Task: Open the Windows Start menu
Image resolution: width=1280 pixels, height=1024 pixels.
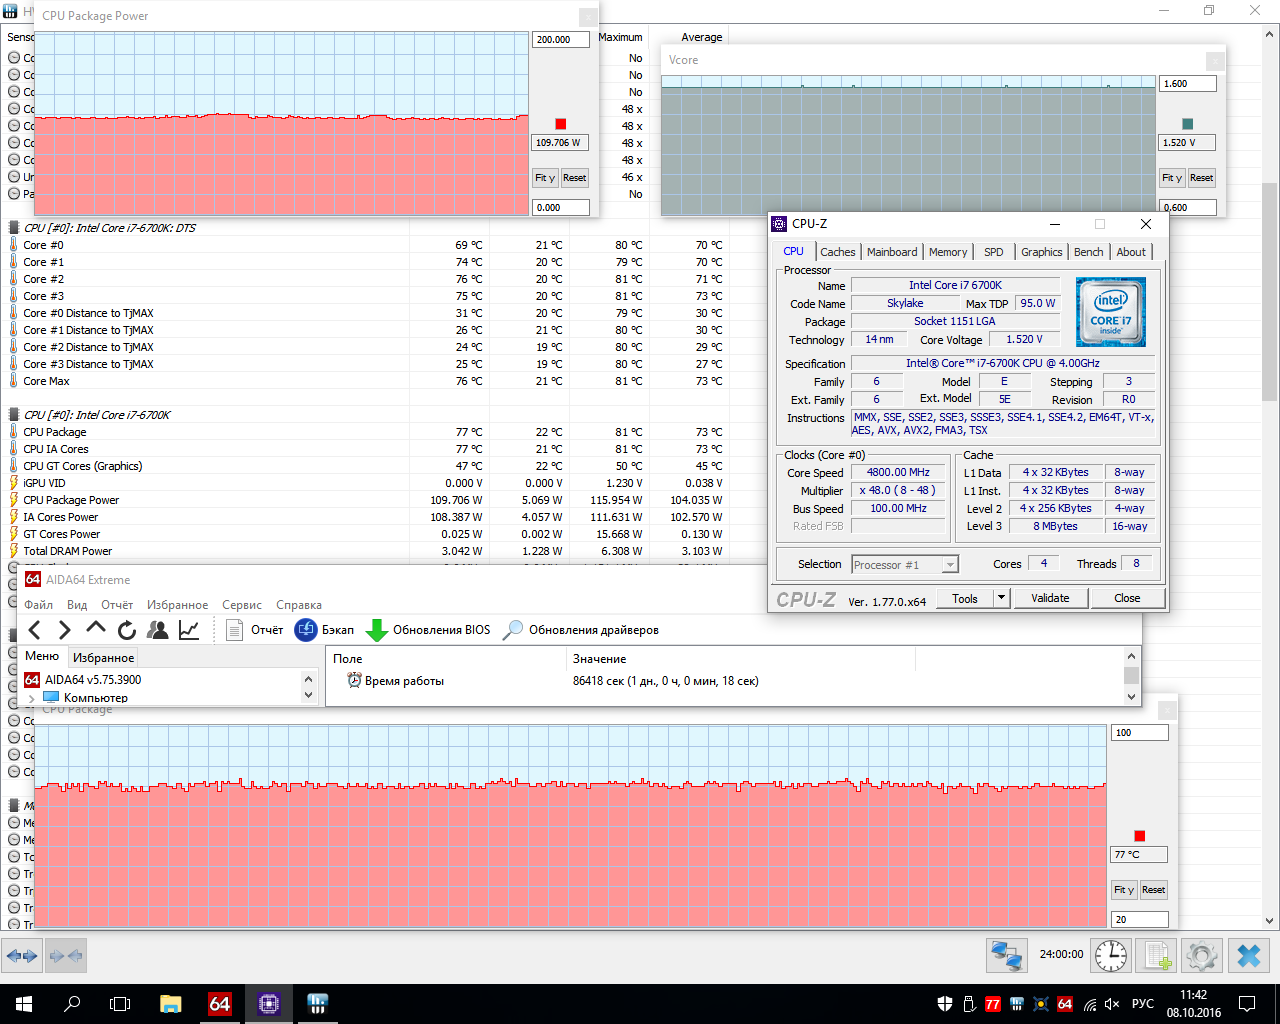Action: coord(24,1004)
